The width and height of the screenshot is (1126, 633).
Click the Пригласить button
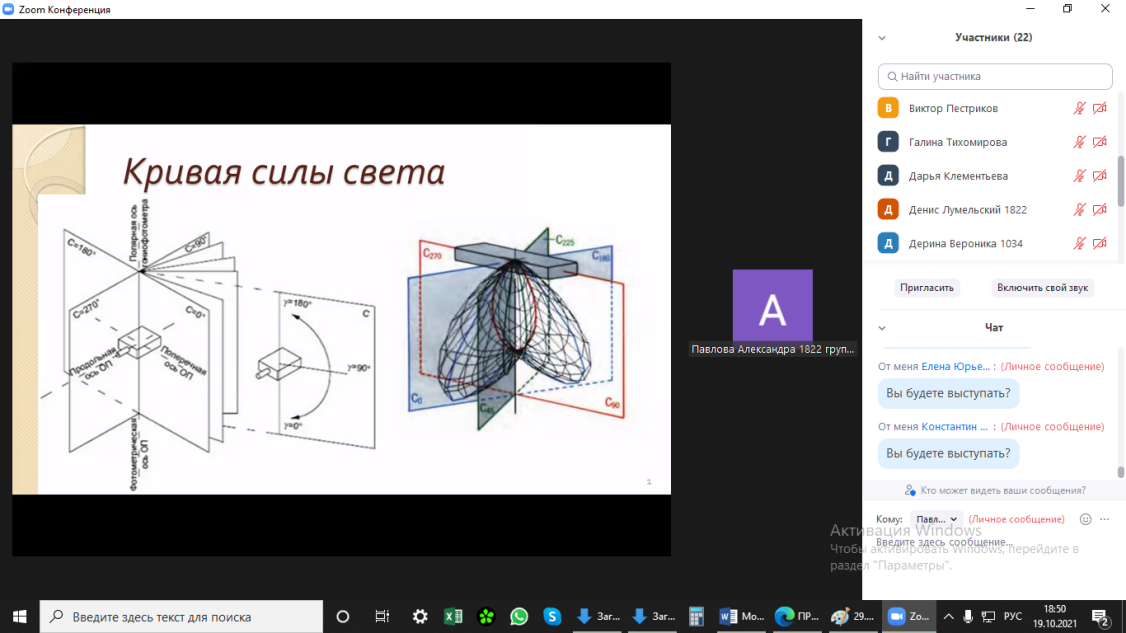coord(927,287)
